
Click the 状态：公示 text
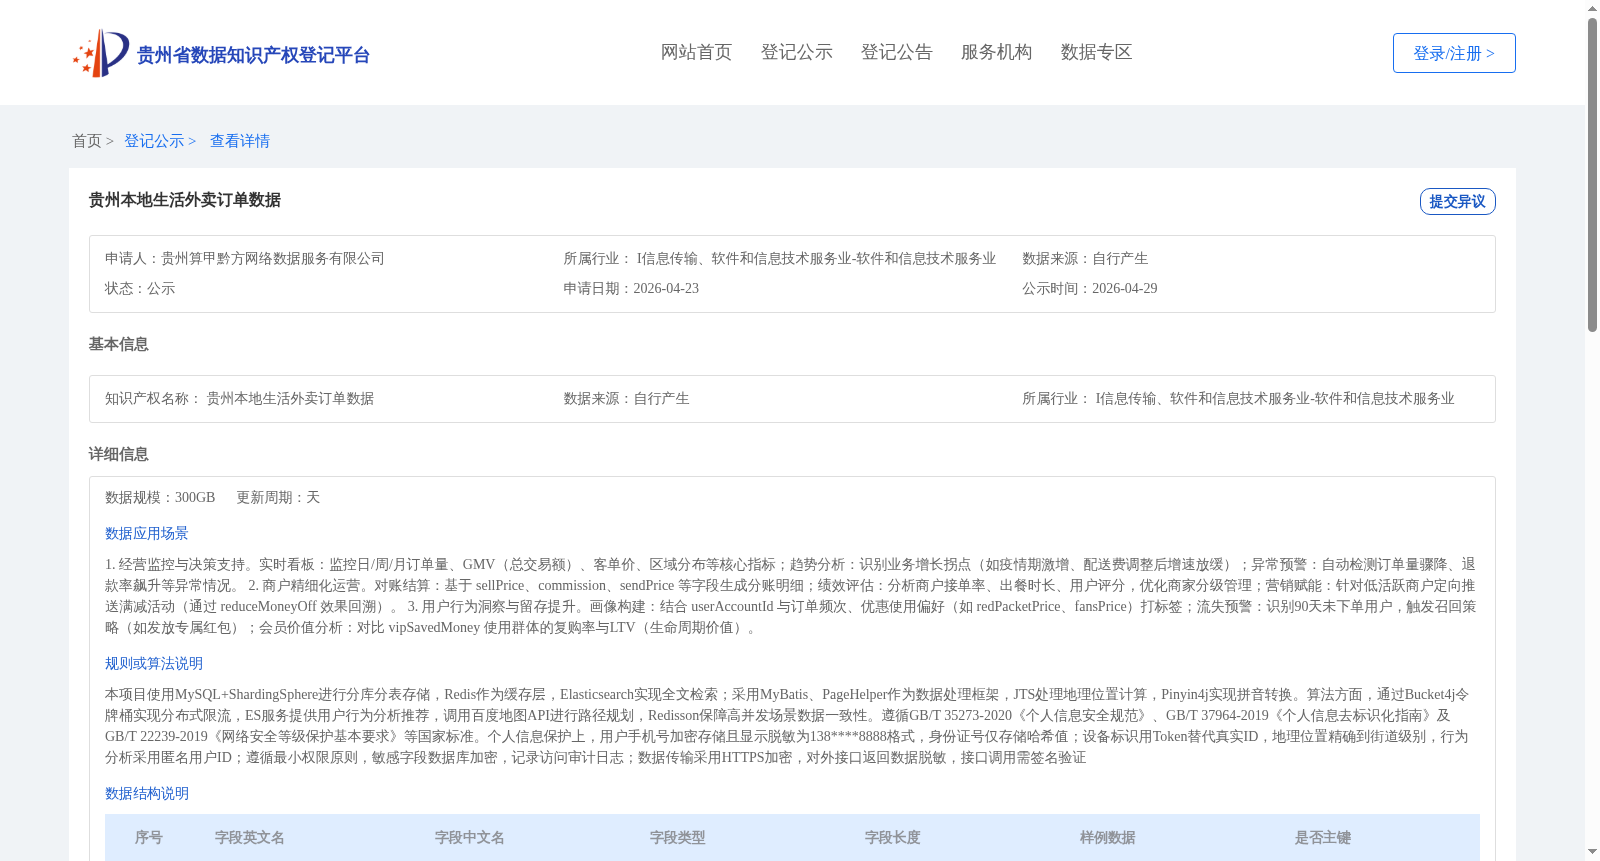[140, 288]
